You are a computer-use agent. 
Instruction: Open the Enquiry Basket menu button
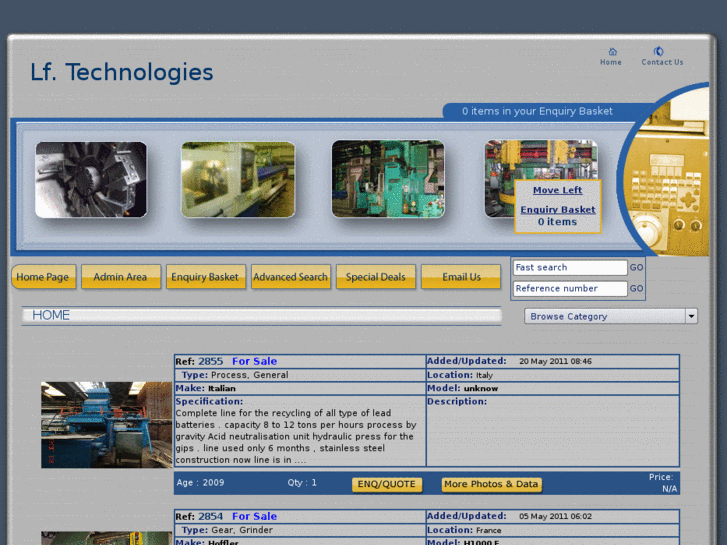coord(205,277)
